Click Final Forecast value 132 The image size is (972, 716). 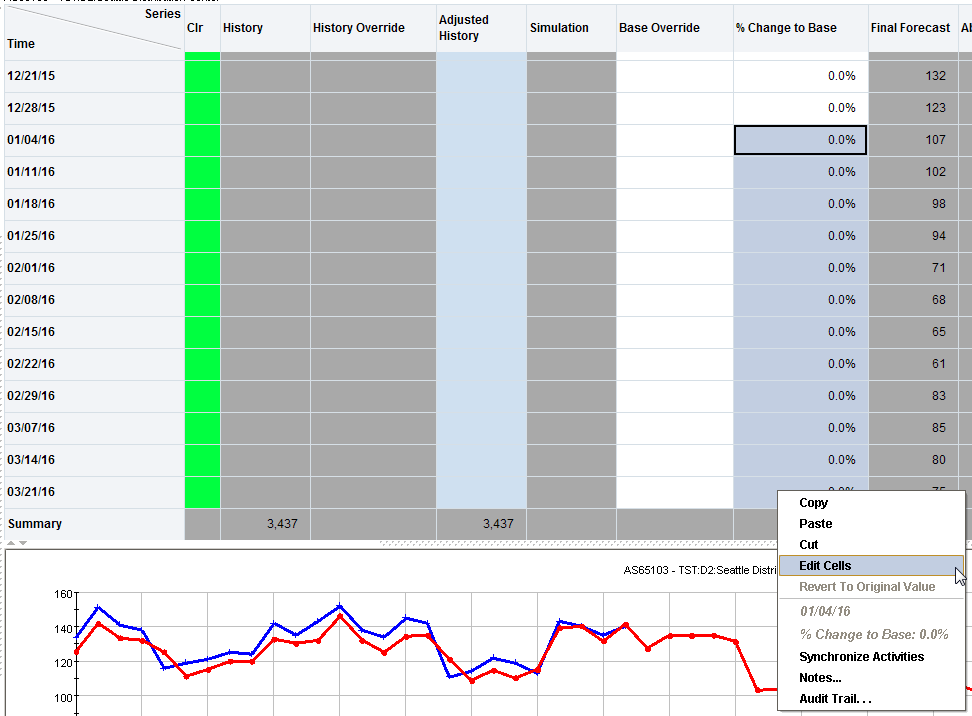[x=913, y=76]
